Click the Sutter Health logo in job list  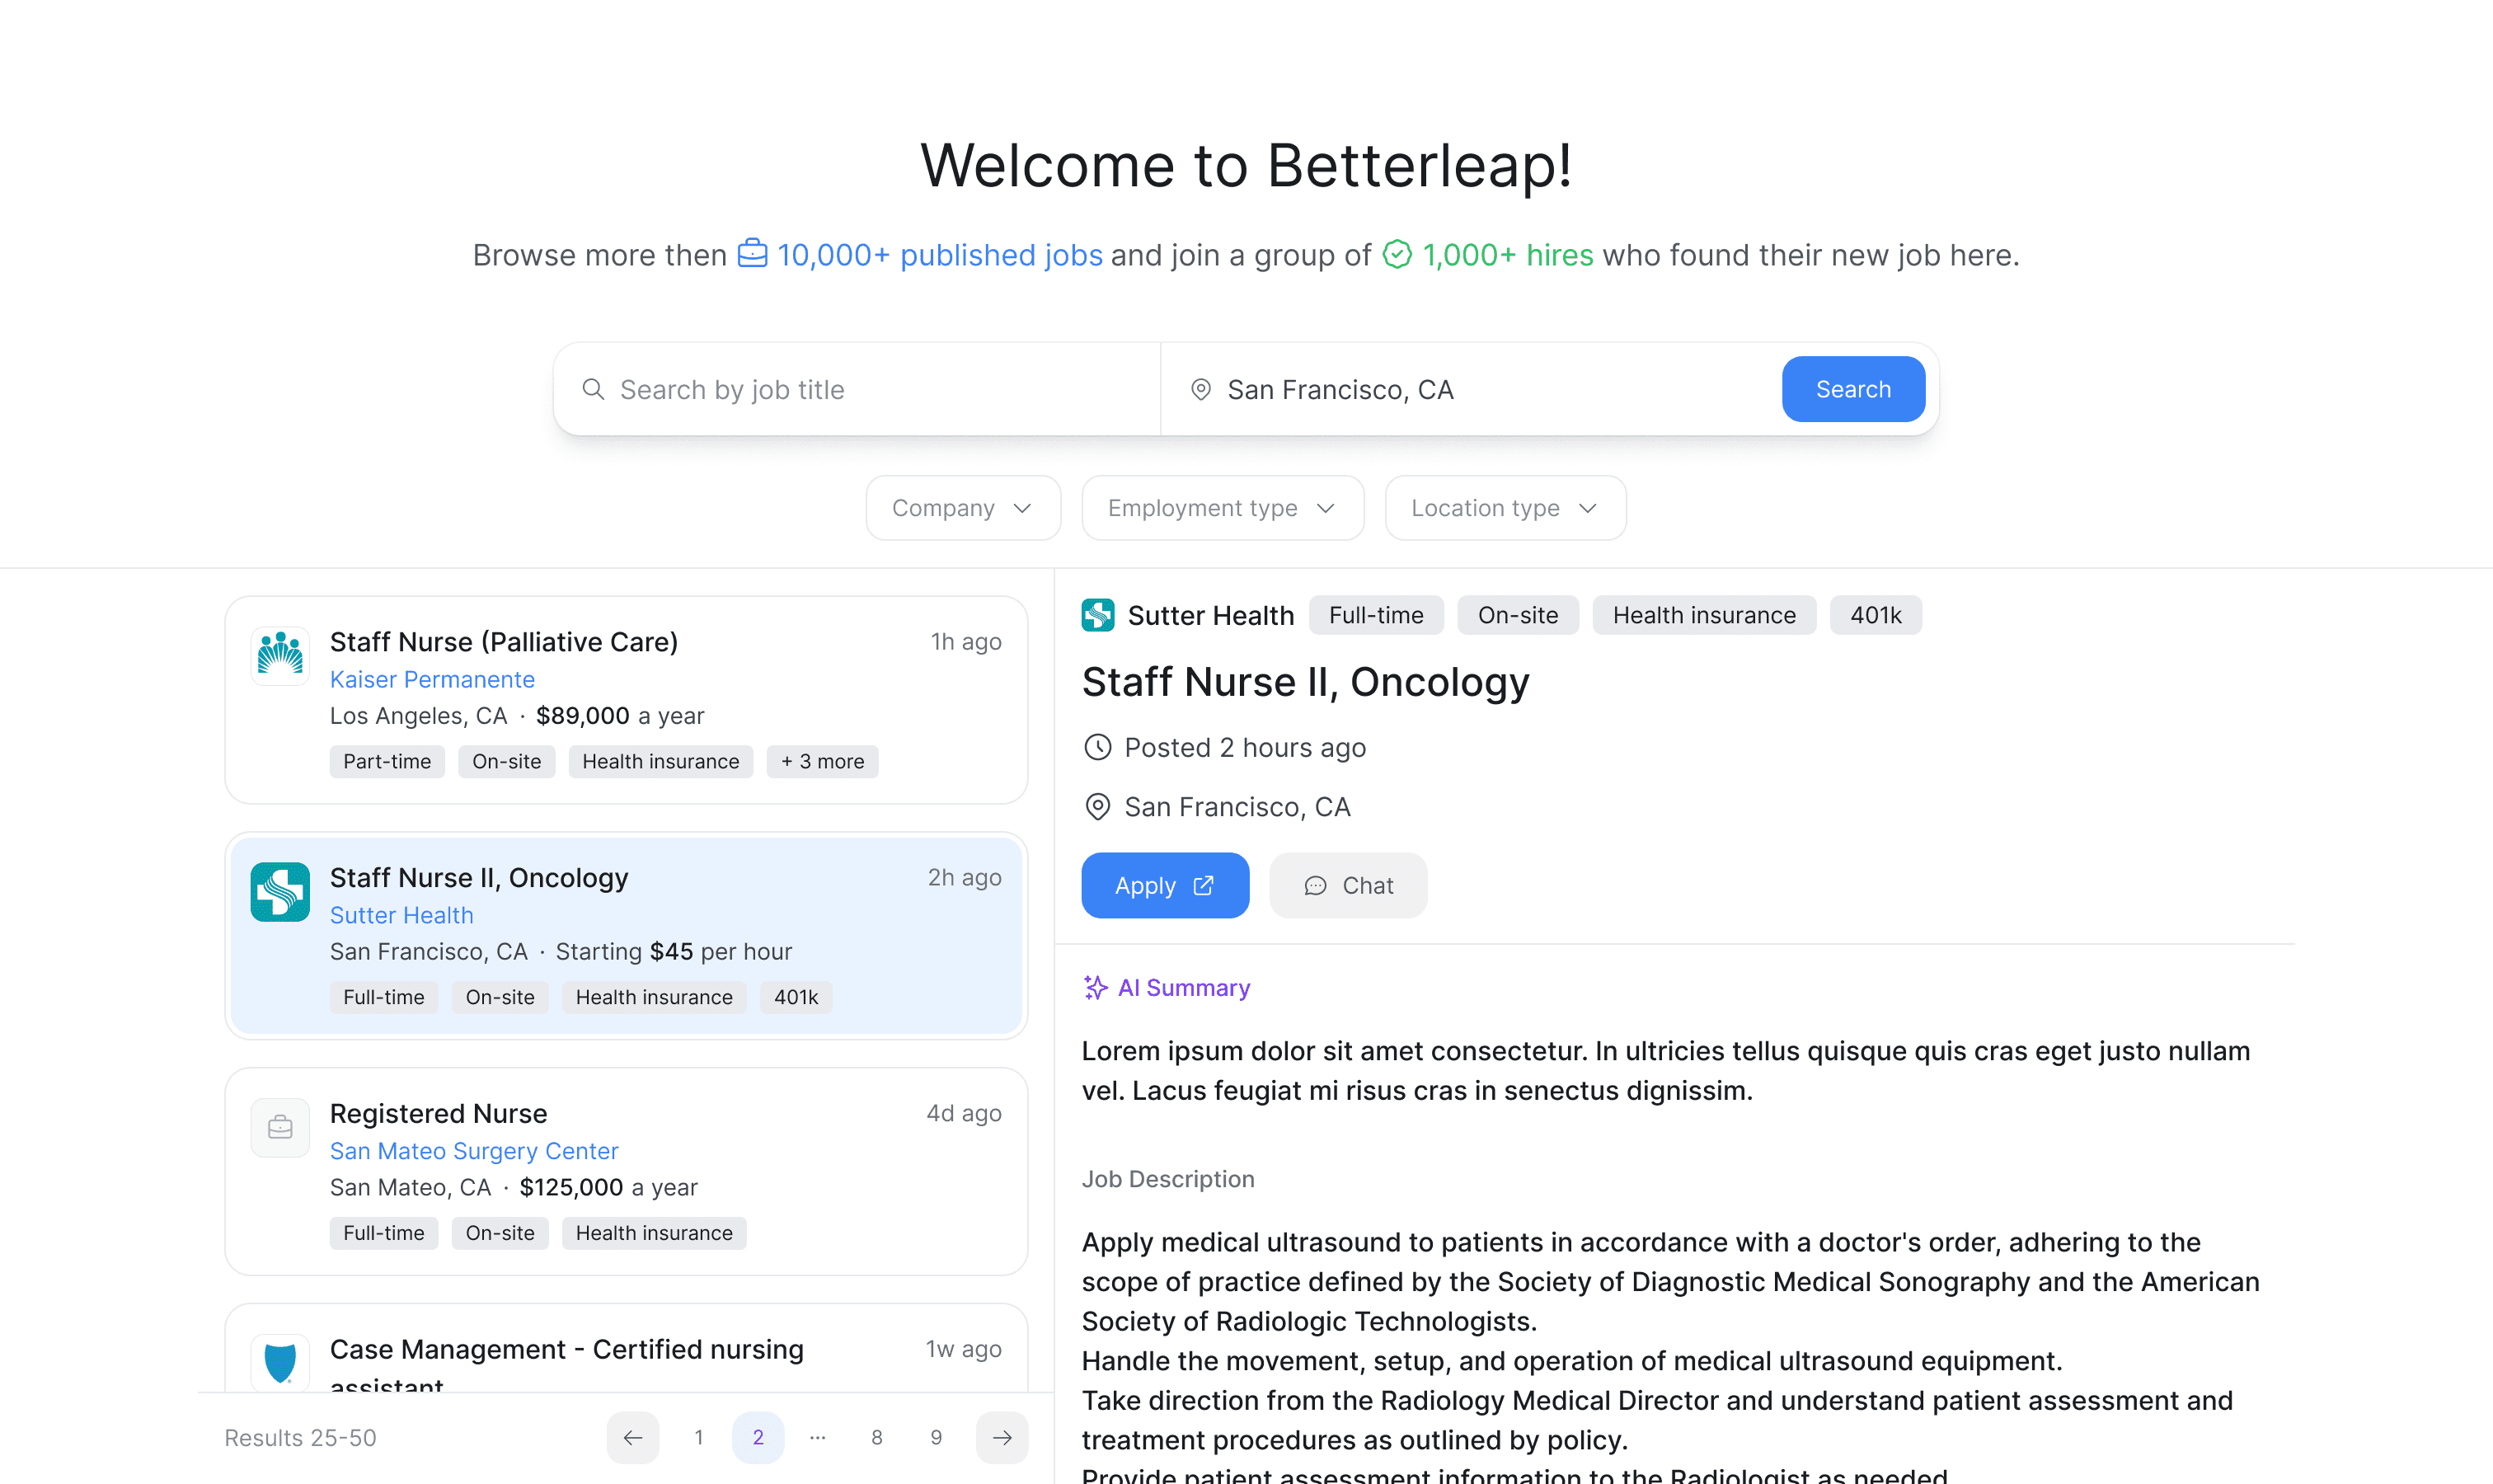click(280, 891)
